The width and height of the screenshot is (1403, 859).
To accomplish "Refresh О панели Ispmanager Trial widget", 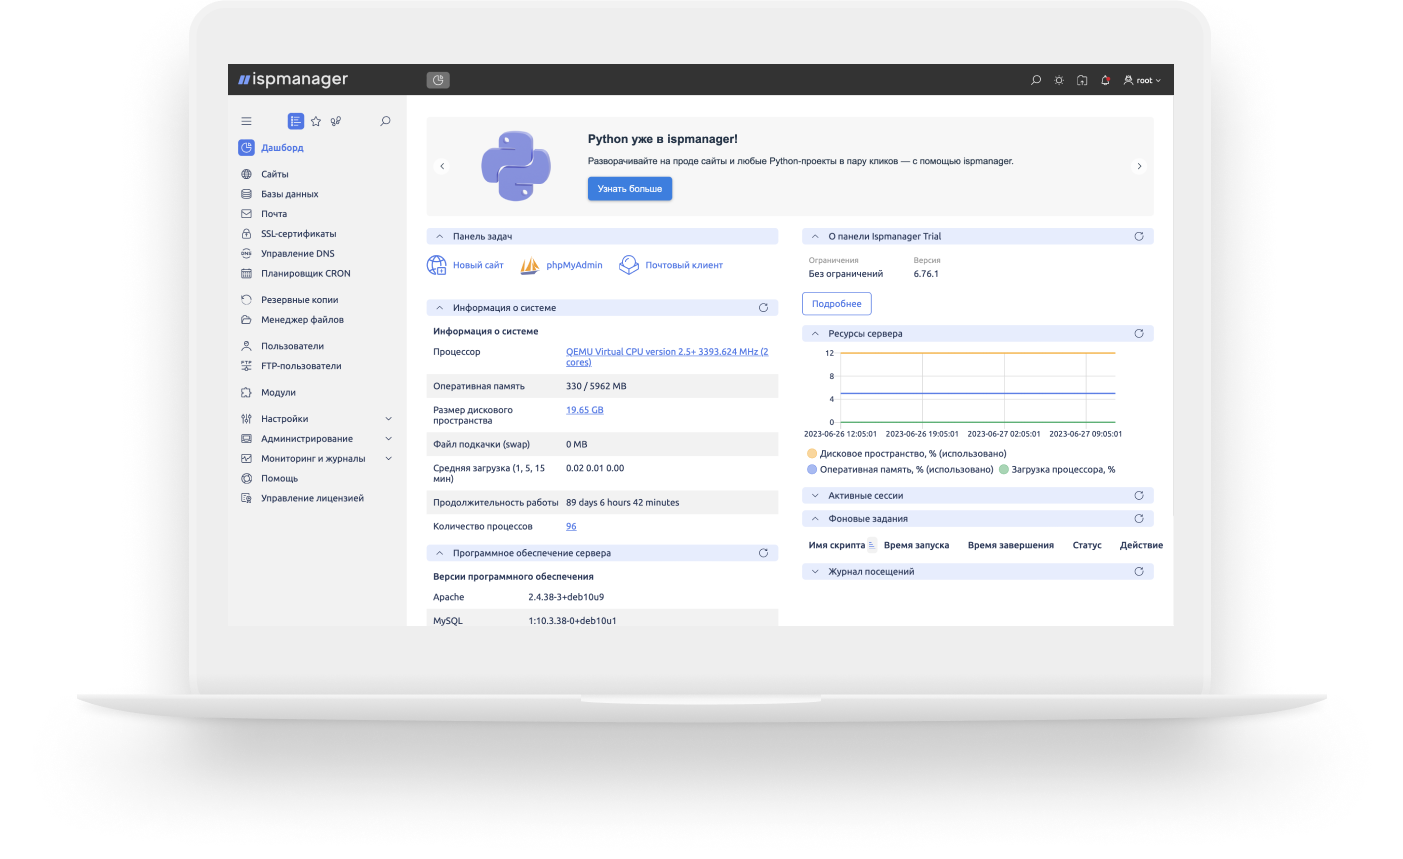I will [x=1139, y=237].
